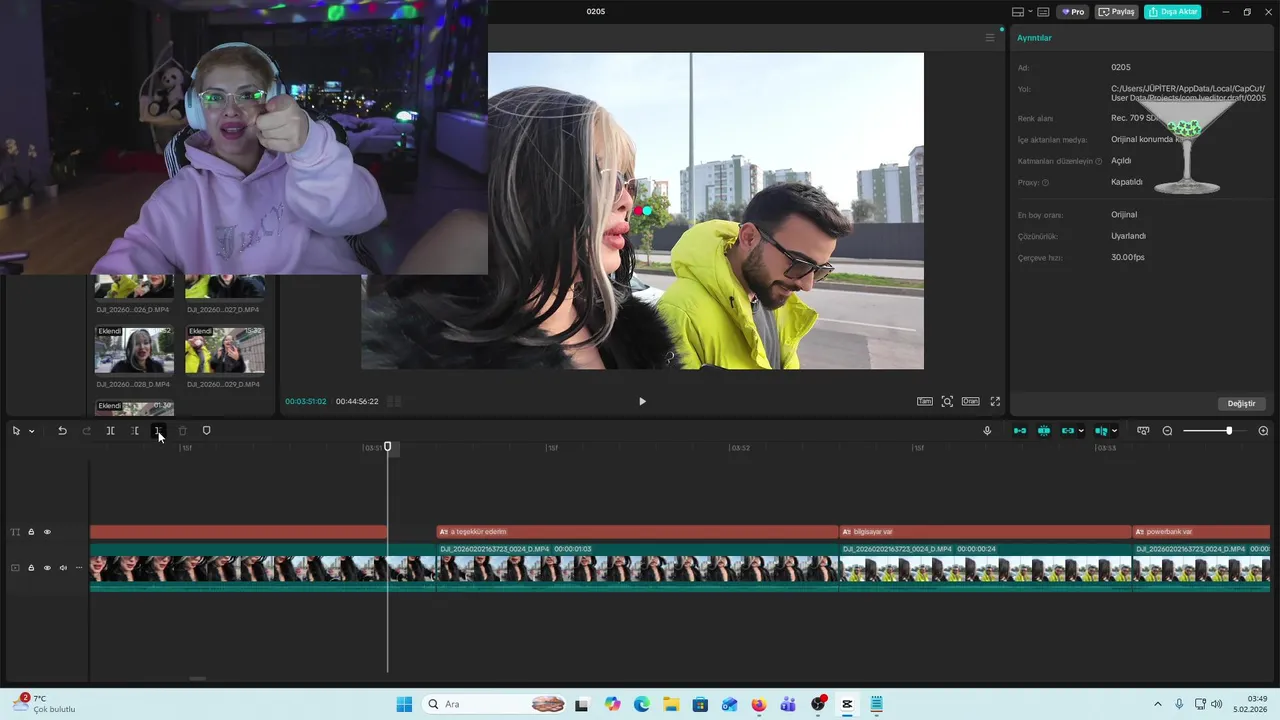The height and width of the screenshot is (720, 1280).
Task: Select the pointer selection tool
Action: tap(16, 431)
